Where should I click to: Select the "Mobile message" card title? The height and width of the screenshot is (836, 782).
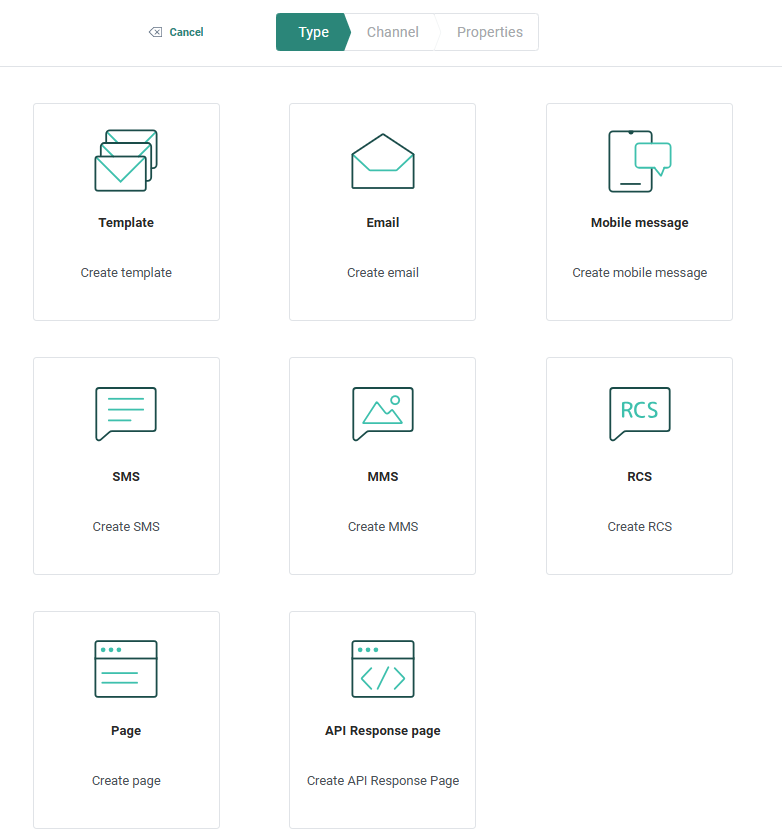[639, 223]
